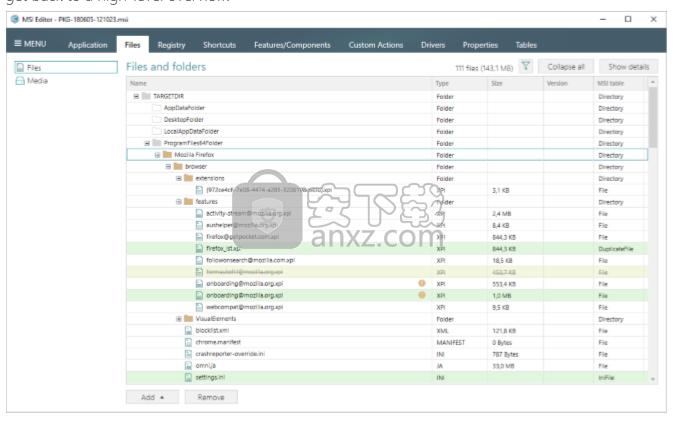Click file icon of followonsearch@mozilla.com.xpi
The width and height of the screenshot is (681, 421).
[x=199, y=260]
